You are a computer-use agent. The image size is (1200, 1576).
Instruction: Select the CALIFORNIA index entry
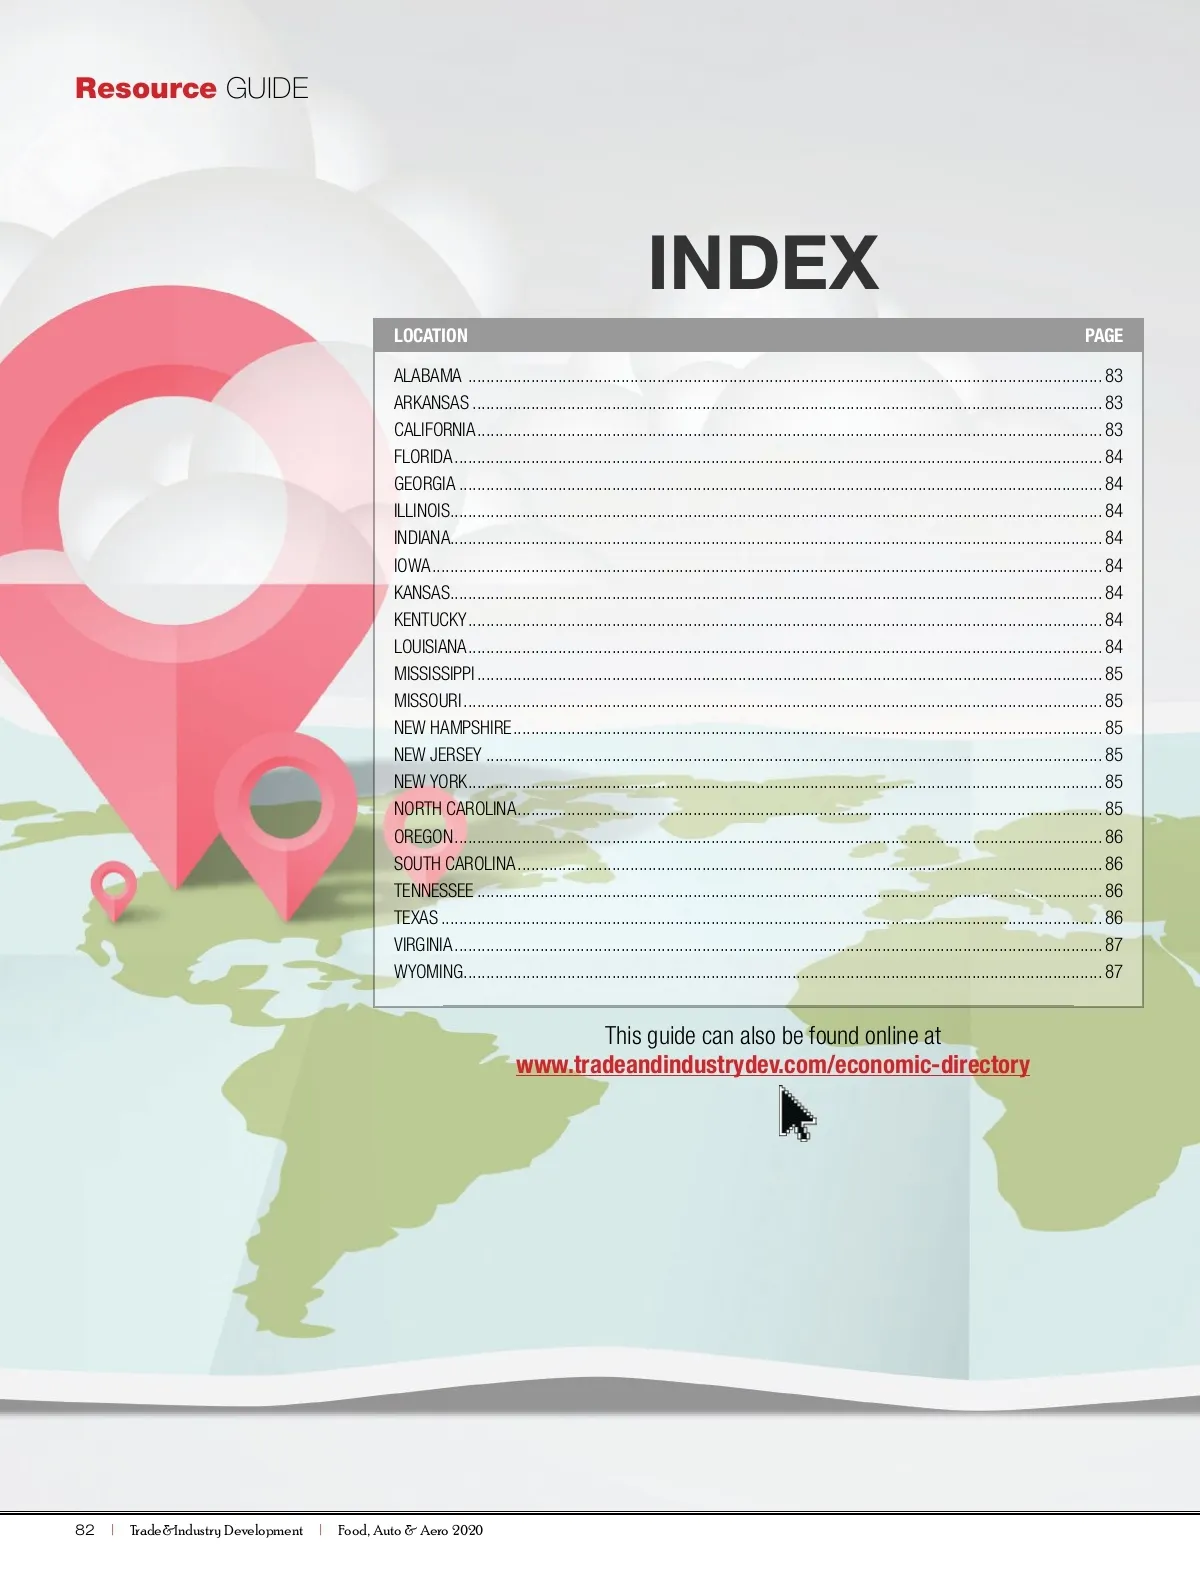(434, 430)
